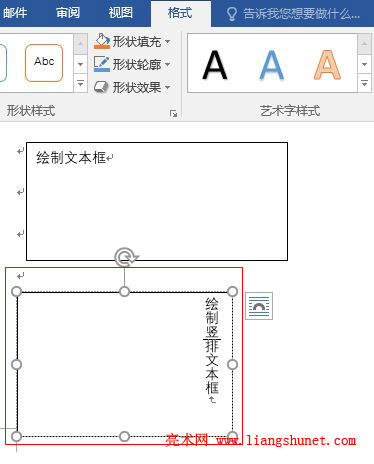The image size is (374, 464).
Task: Click the top-middle sizing handle of vertical text box
Action: pyautogui.click(x=124, y=292)
